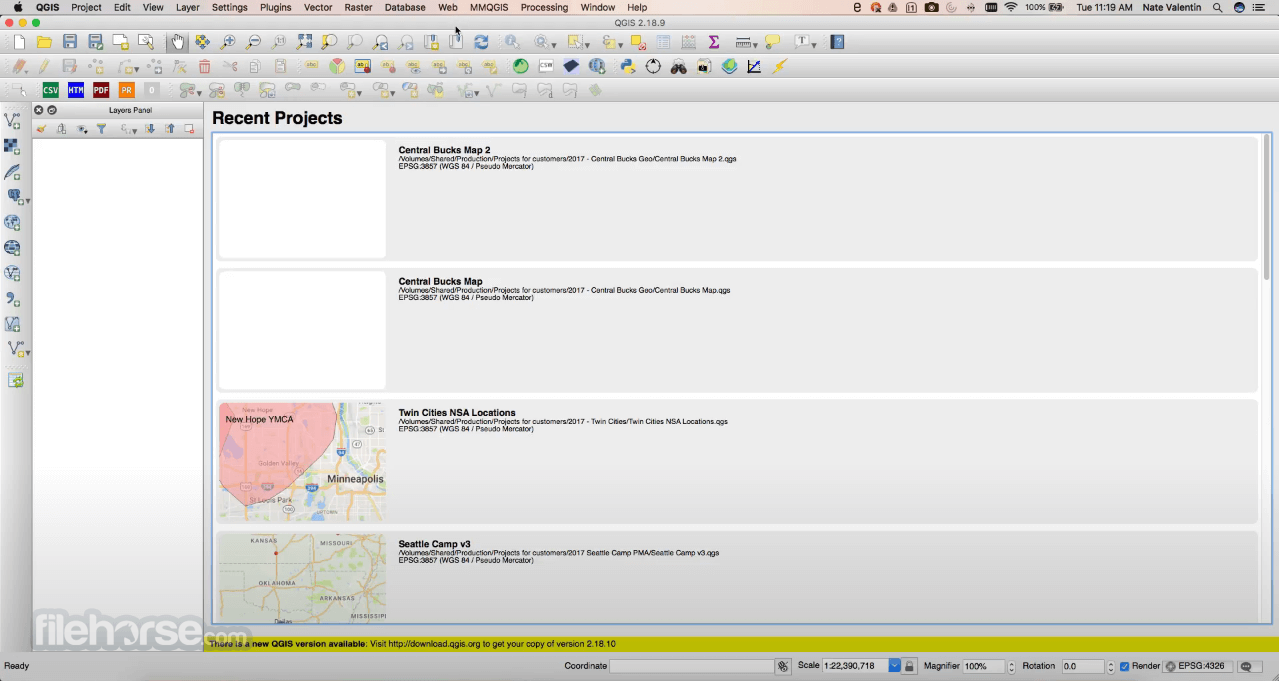
Task: Select the Zoom In magnifier tool
Action: coord(228,42)
